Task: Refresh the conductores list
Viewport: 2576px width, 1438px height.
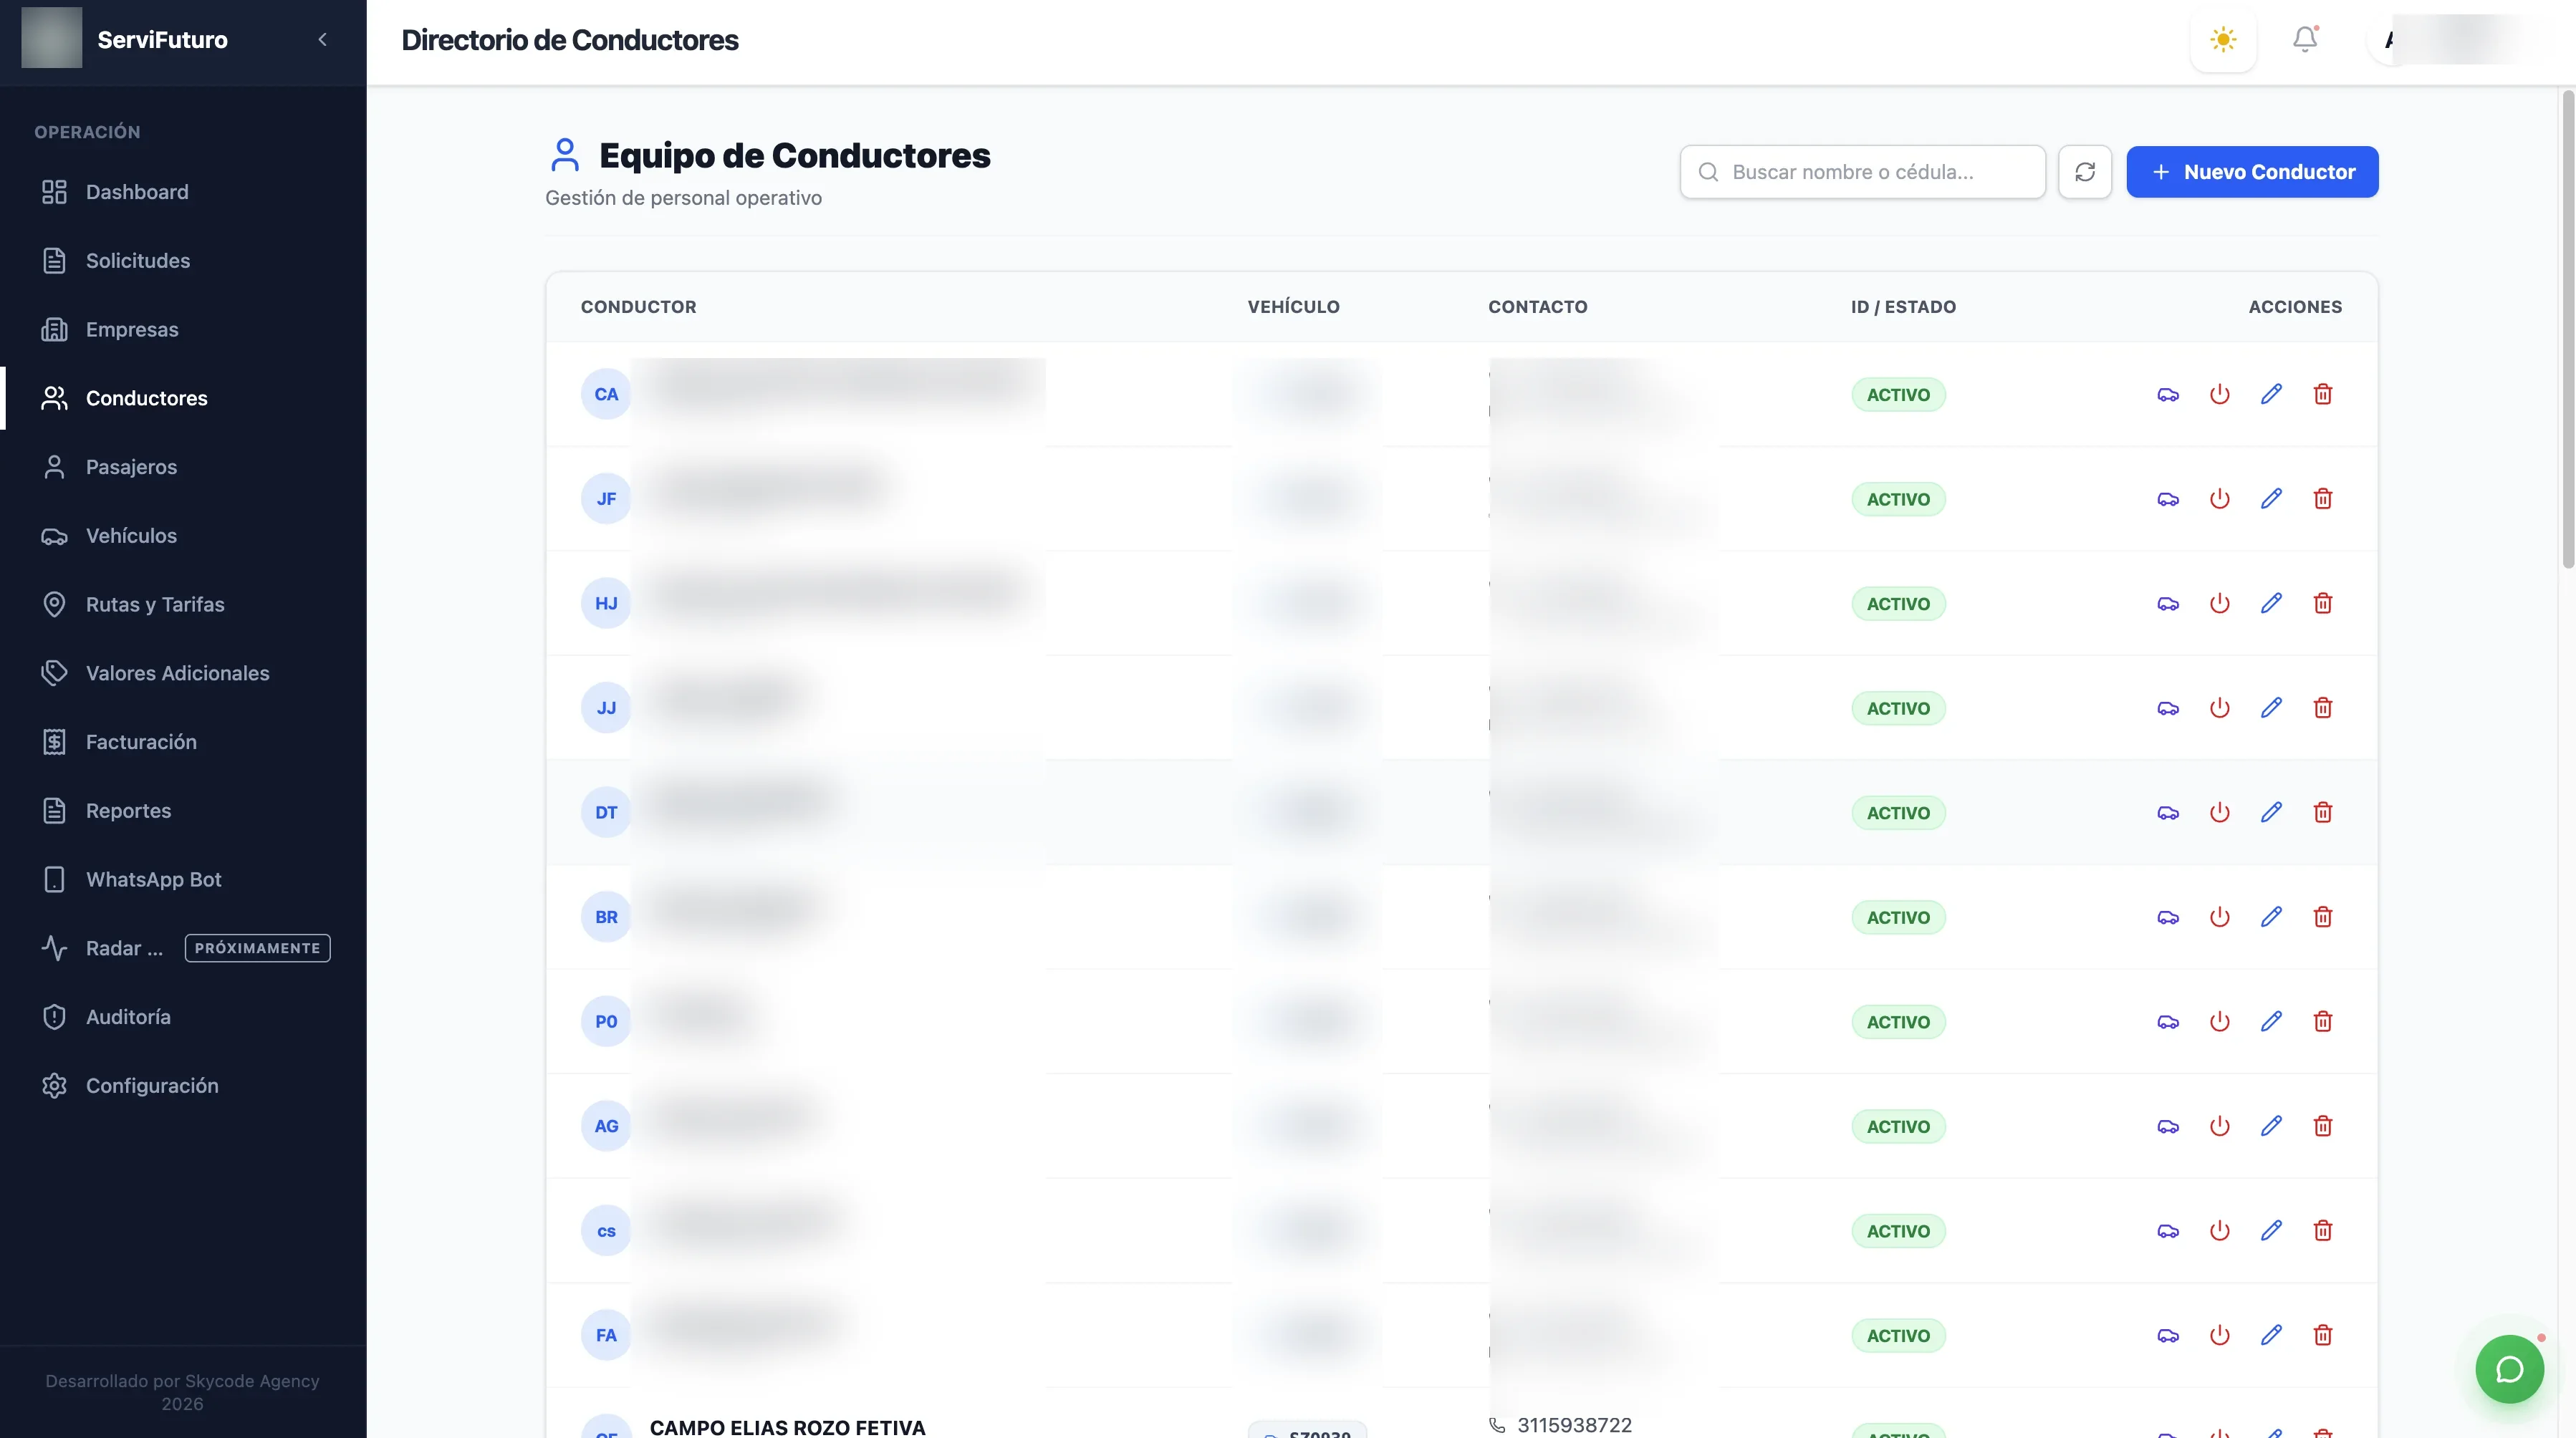Action: tap(2085, 172)
